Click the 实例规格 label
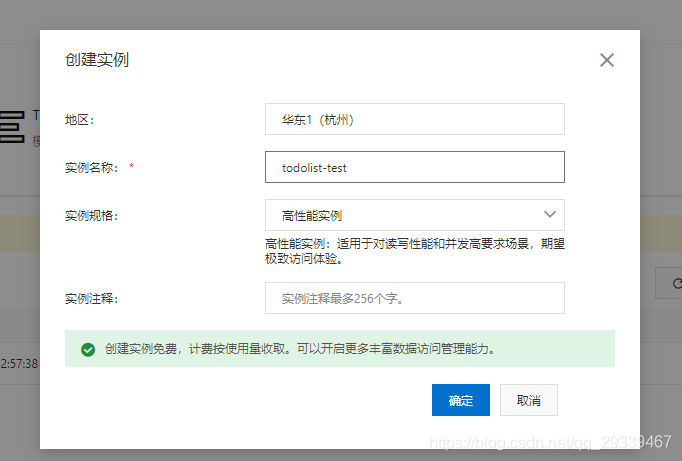Image resolution: width=682 pixels, height=461 pixels. pos(91,216)
